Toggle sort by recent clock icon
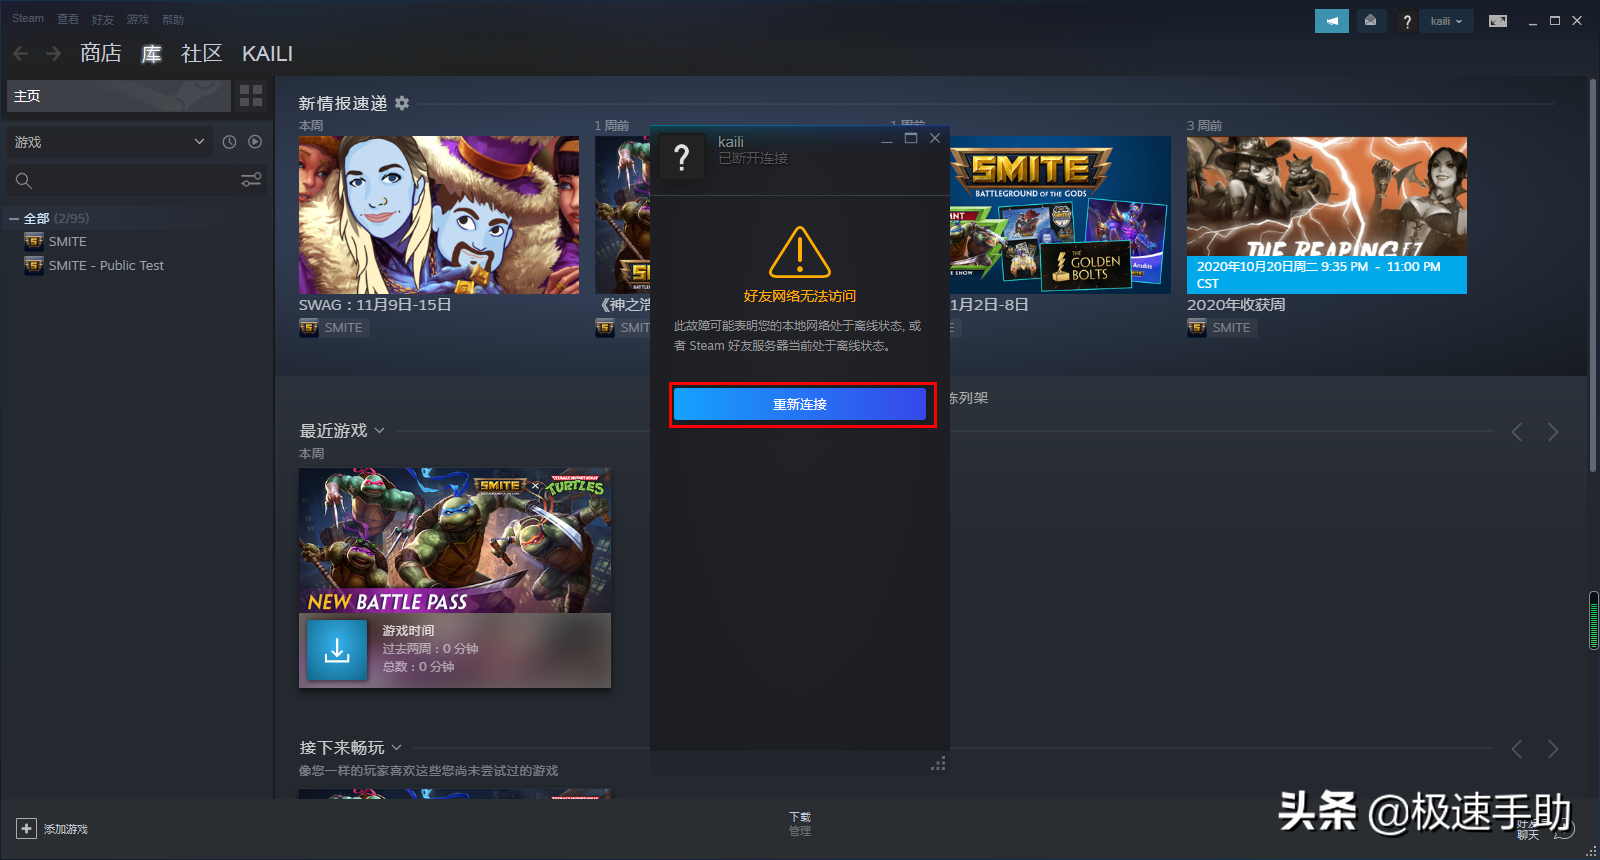The width and height of the screenshot is (1600, 860). [x=229, y=142]
